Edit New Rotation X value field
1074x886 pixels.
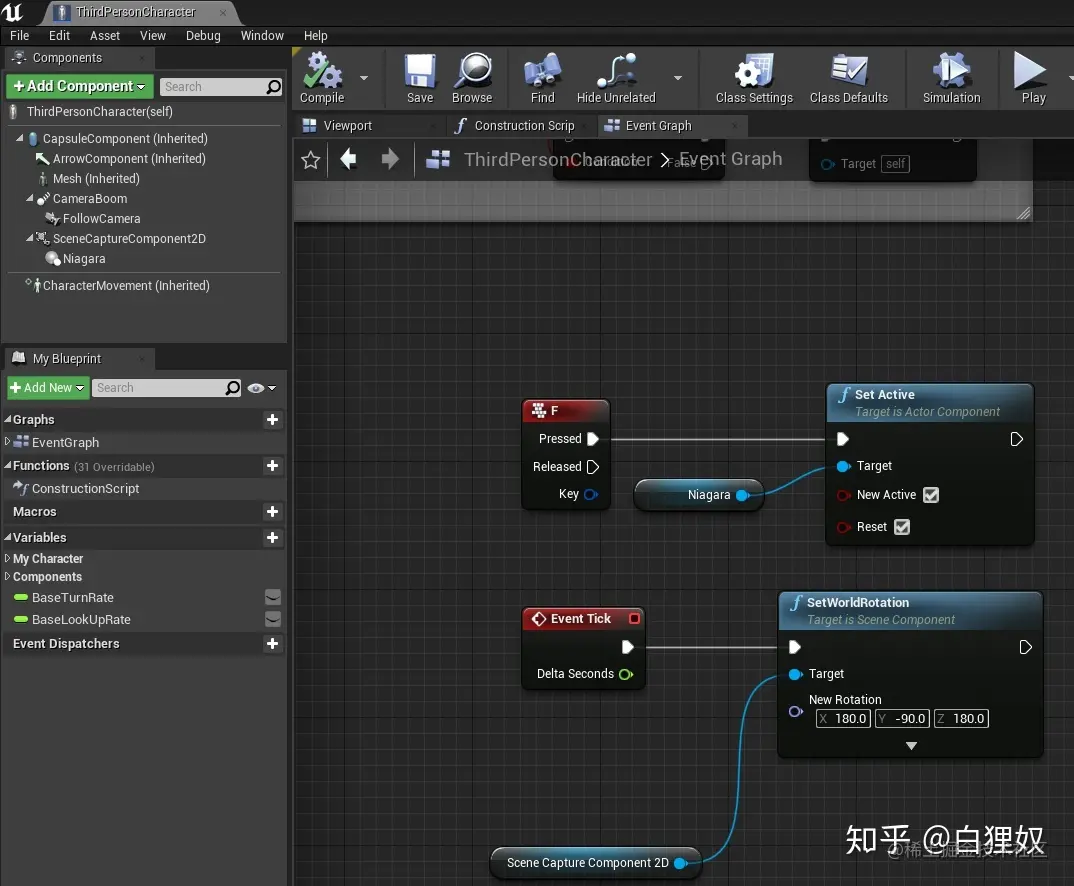pos(843,718)
